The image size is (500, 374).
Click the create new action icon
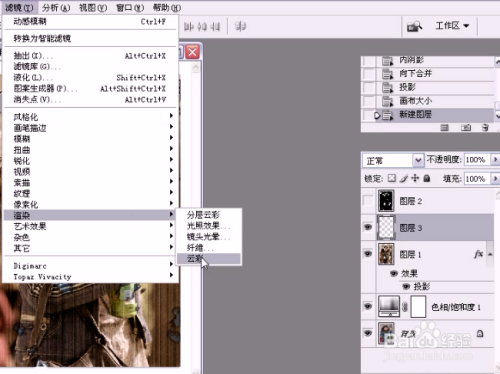(466, 128)
